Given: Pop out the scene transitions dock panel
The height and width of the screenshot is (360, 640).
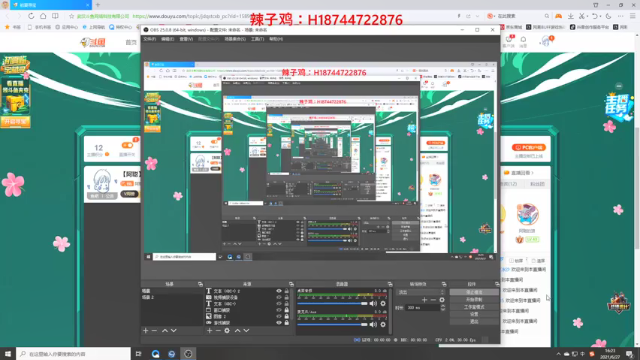Looking at the screenshot, I should pos(444,284).
